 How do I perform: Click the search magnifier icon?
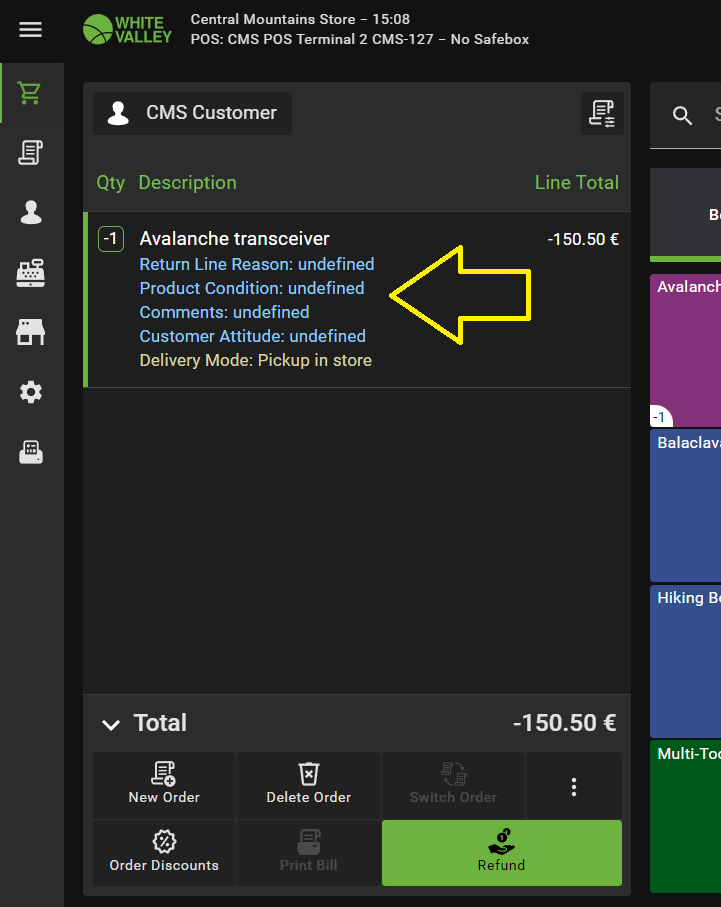coord(683,116)
